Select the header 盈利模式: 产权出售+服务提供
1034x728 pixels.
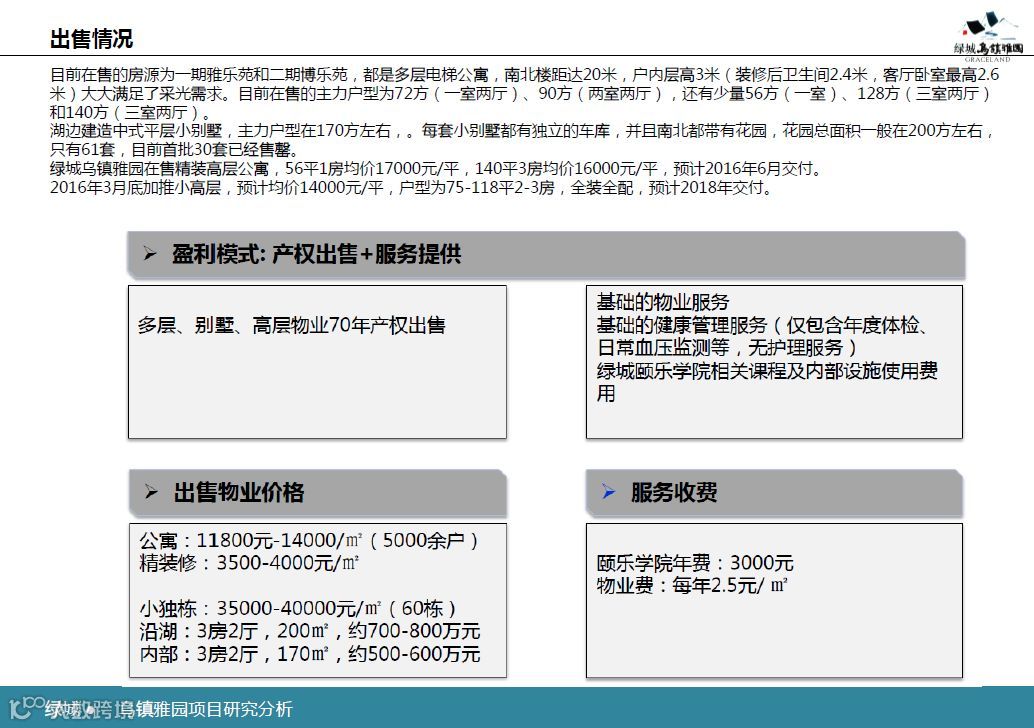[x=317, y=254]
